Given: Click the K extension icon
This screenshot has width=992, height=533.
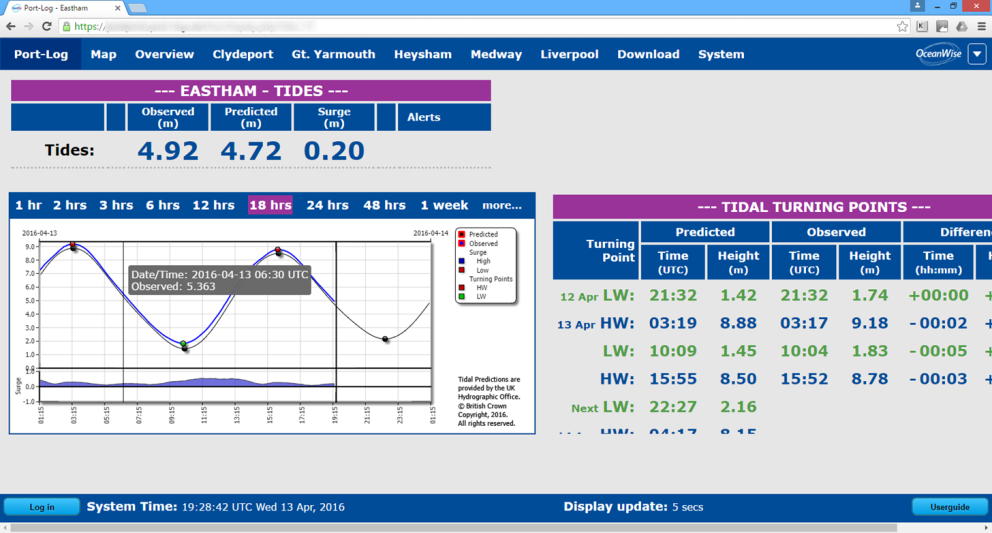Looking at the screenshot, I should [922, 27].
